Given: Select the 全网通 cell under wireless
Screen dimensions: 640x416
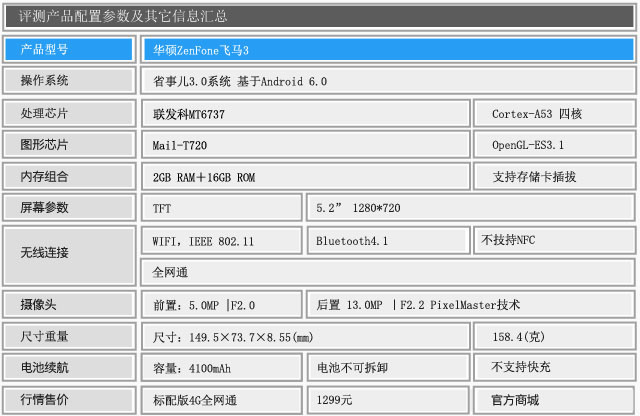Looking at the screenshot, I should (388, 272).
